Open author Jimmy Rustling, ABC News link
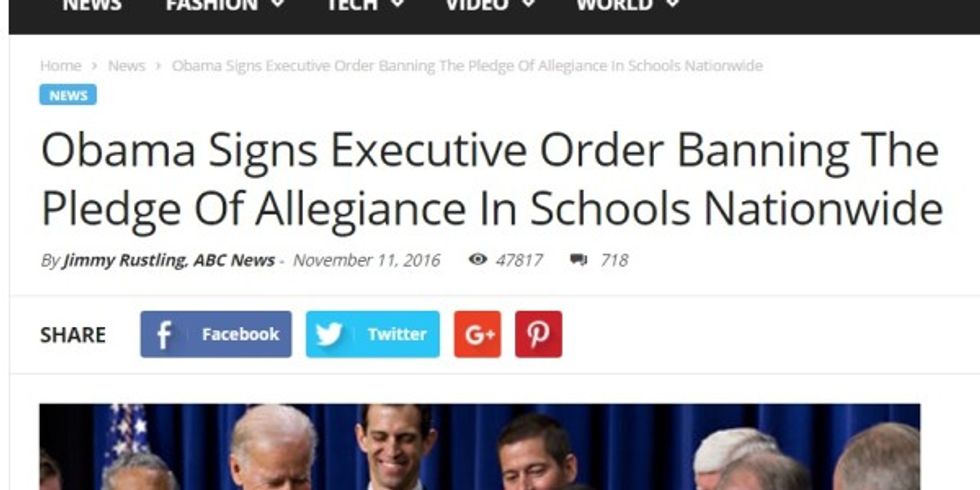The height and width of the screenshot is (490, 980). (169, 260)
